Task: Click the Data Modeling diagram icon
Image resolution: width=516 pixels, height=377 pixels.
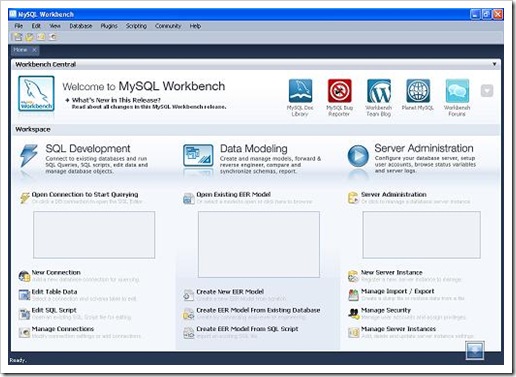Action: click(x=198, y=155)
